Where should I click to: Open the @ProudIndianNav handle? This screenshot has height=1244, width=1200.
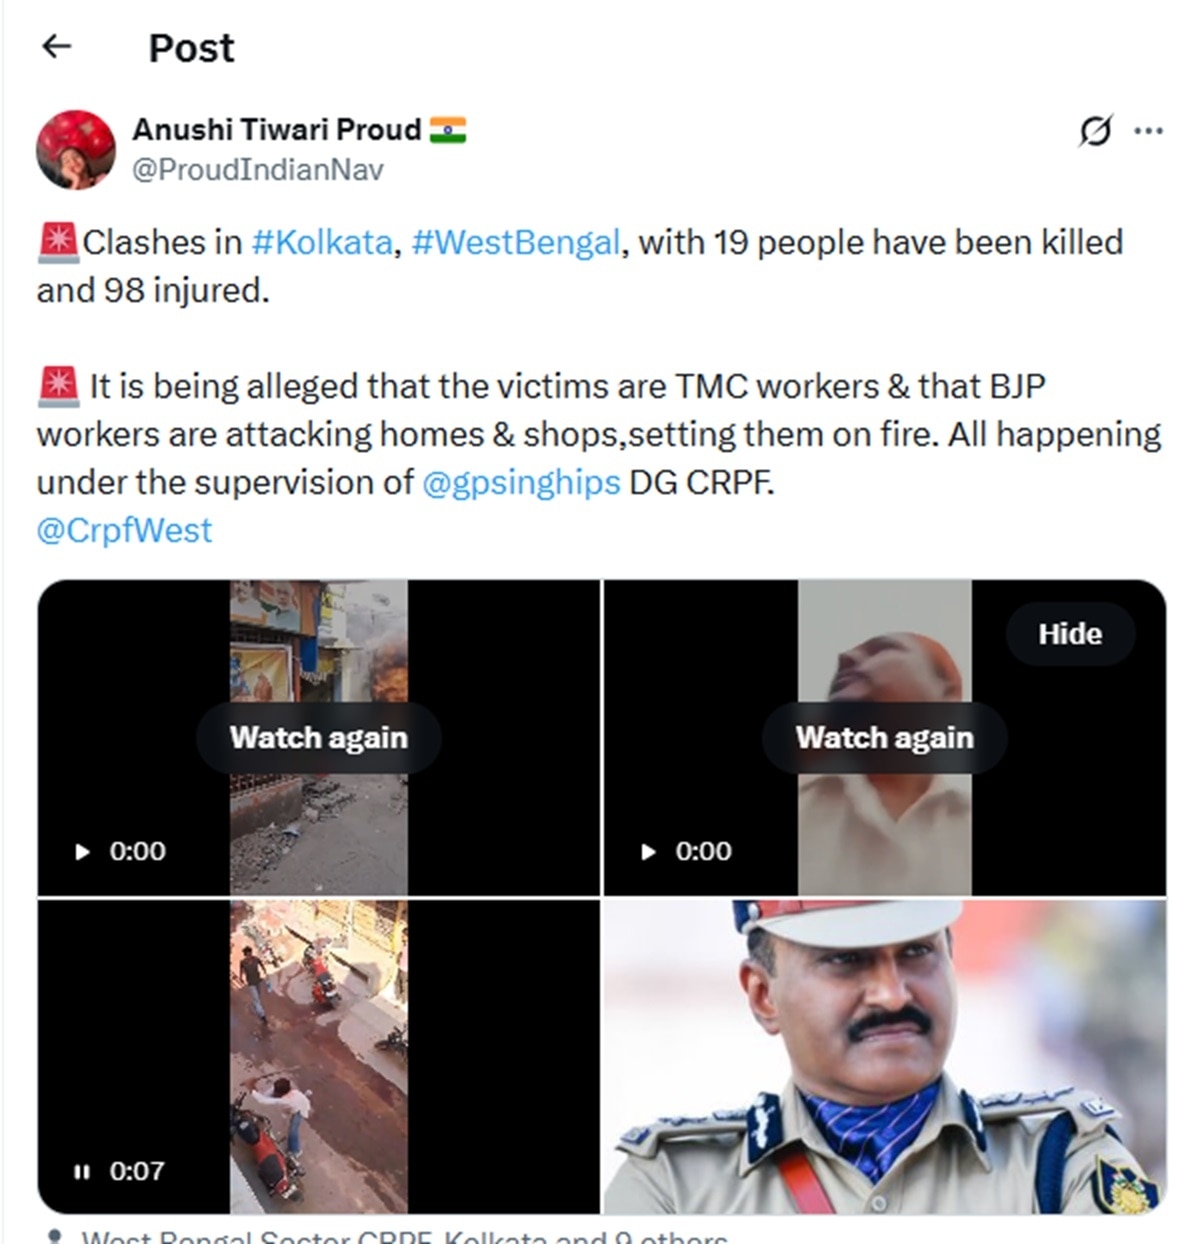(258, 170)
